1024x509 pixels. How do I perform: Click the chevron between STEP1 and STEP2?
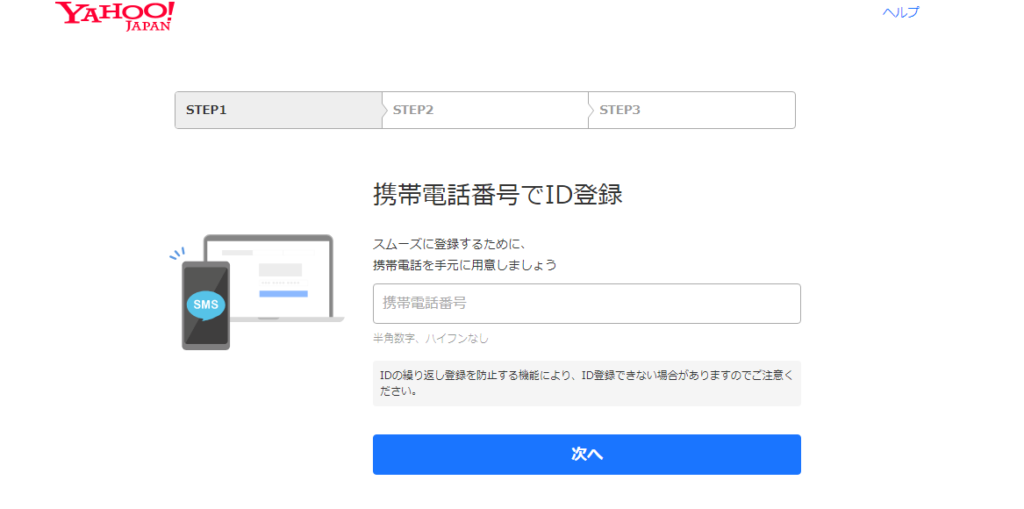383,110
